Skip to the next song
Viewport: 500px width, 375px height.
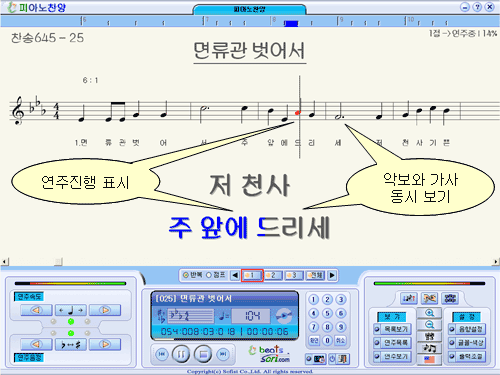click(x=223, y=354)
